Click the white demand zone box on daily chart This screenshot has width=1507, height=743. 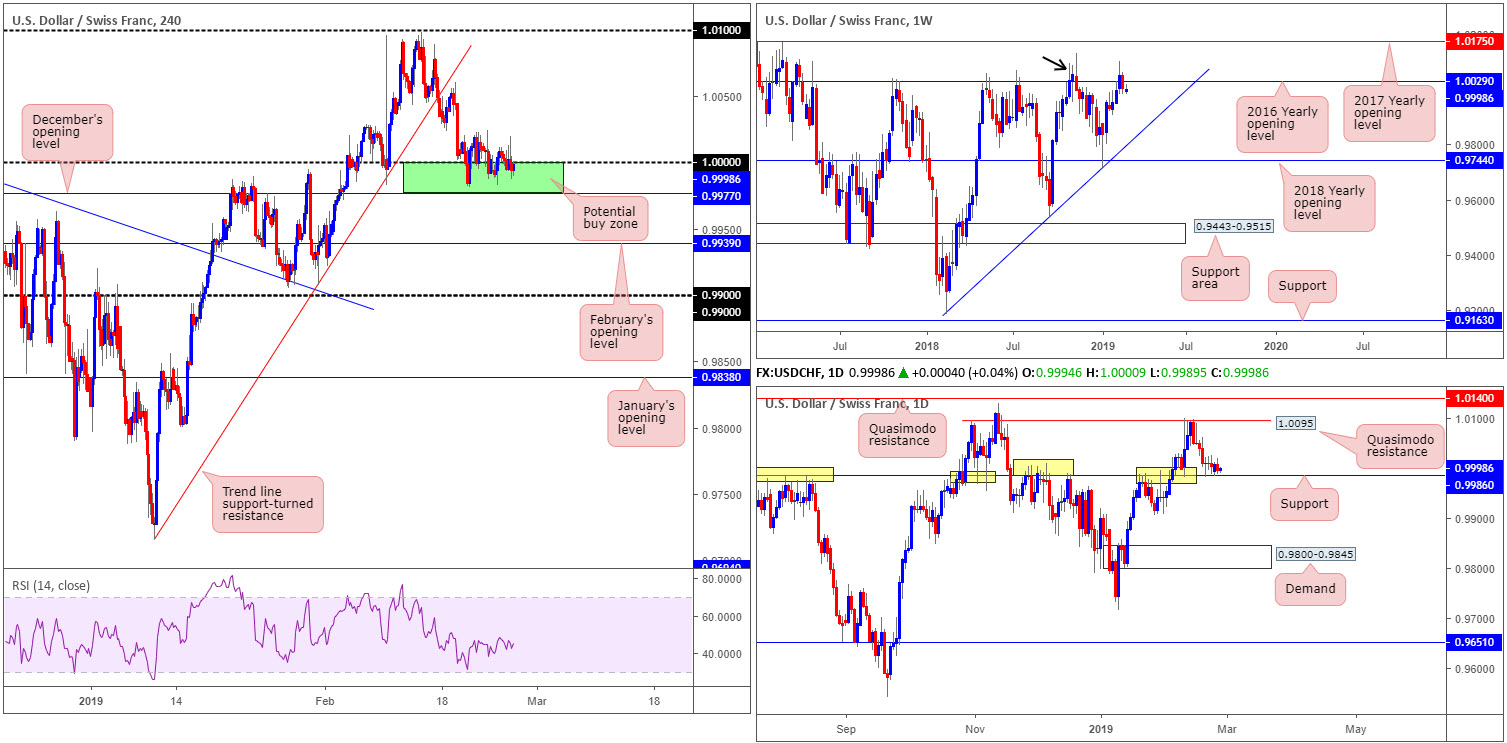(1185, 557)
